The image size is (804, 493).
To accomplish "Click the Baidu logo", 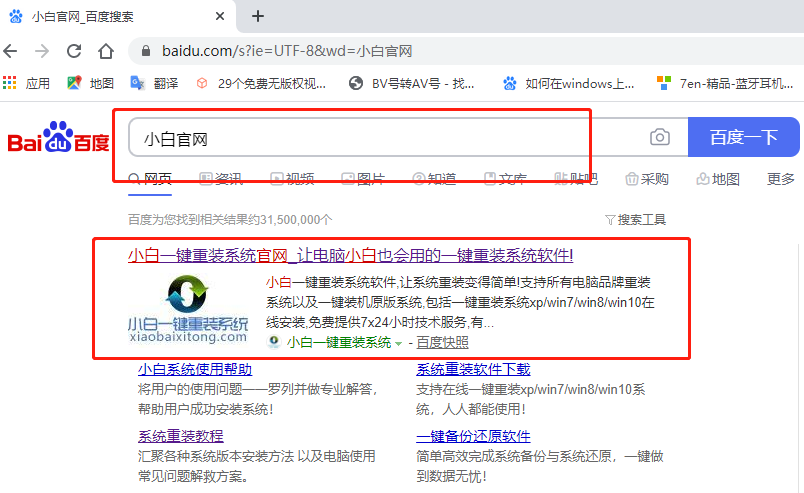I will pos(59,139).
